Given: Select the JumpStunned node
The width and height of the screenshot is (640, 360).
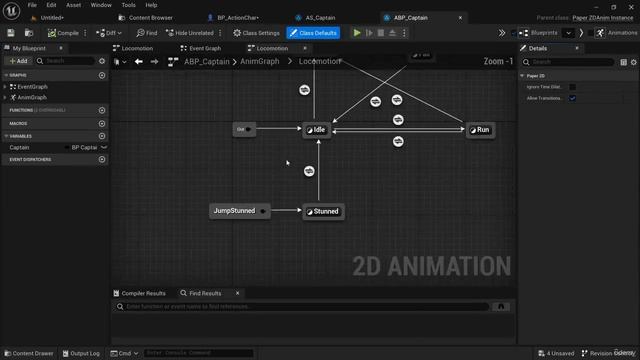Looking at the screenshot, I should tap(239, 211).
